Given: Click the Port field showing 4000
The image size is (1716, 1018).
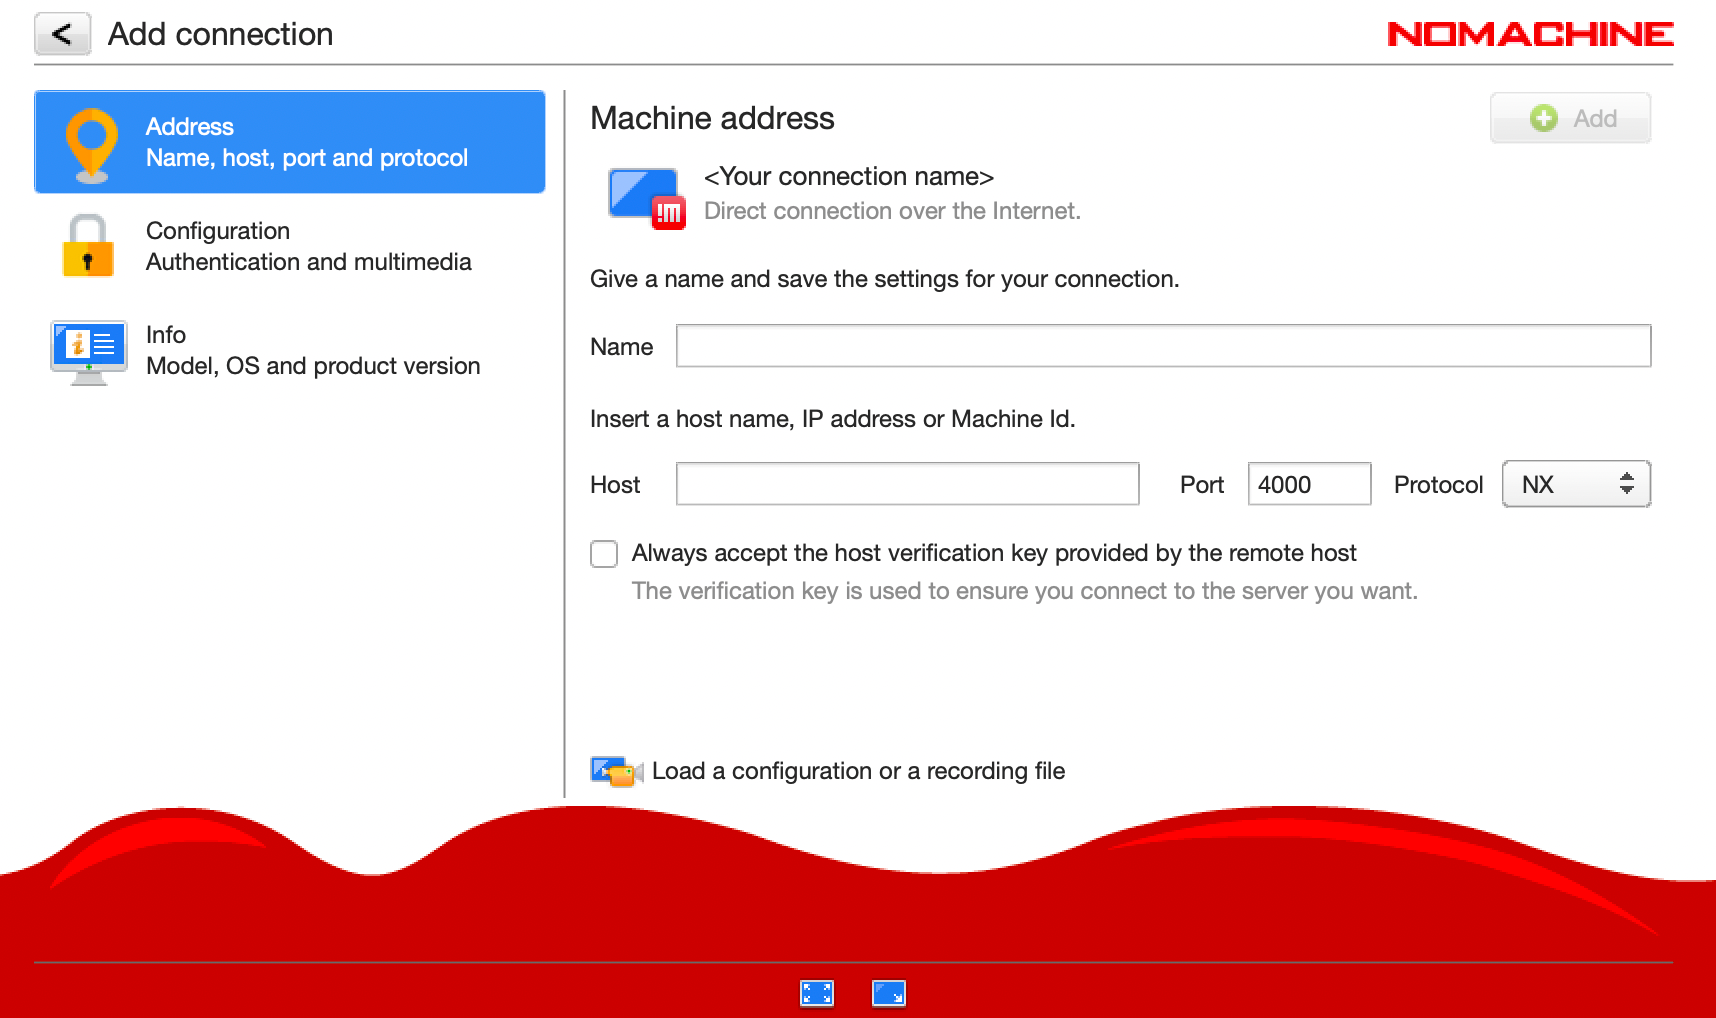Looking at the screenshot, I should (x=1308, y=484).
